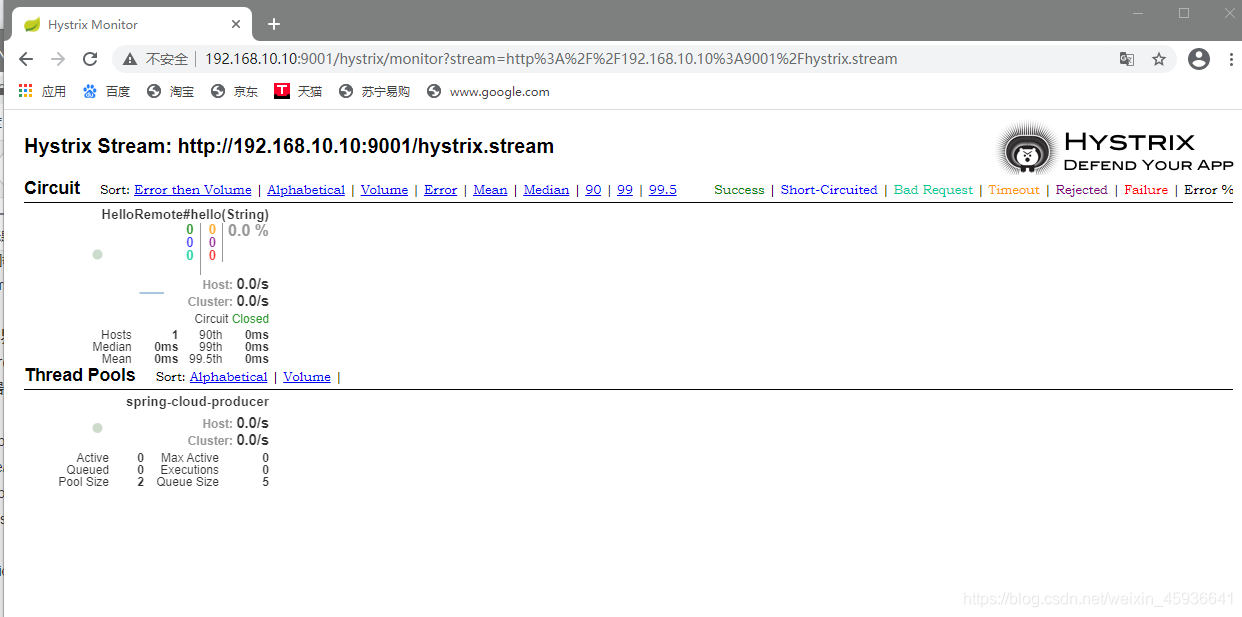Click the browser back arrow
The width and height of the screenshot is (1242, 617).
pos(26,59)
